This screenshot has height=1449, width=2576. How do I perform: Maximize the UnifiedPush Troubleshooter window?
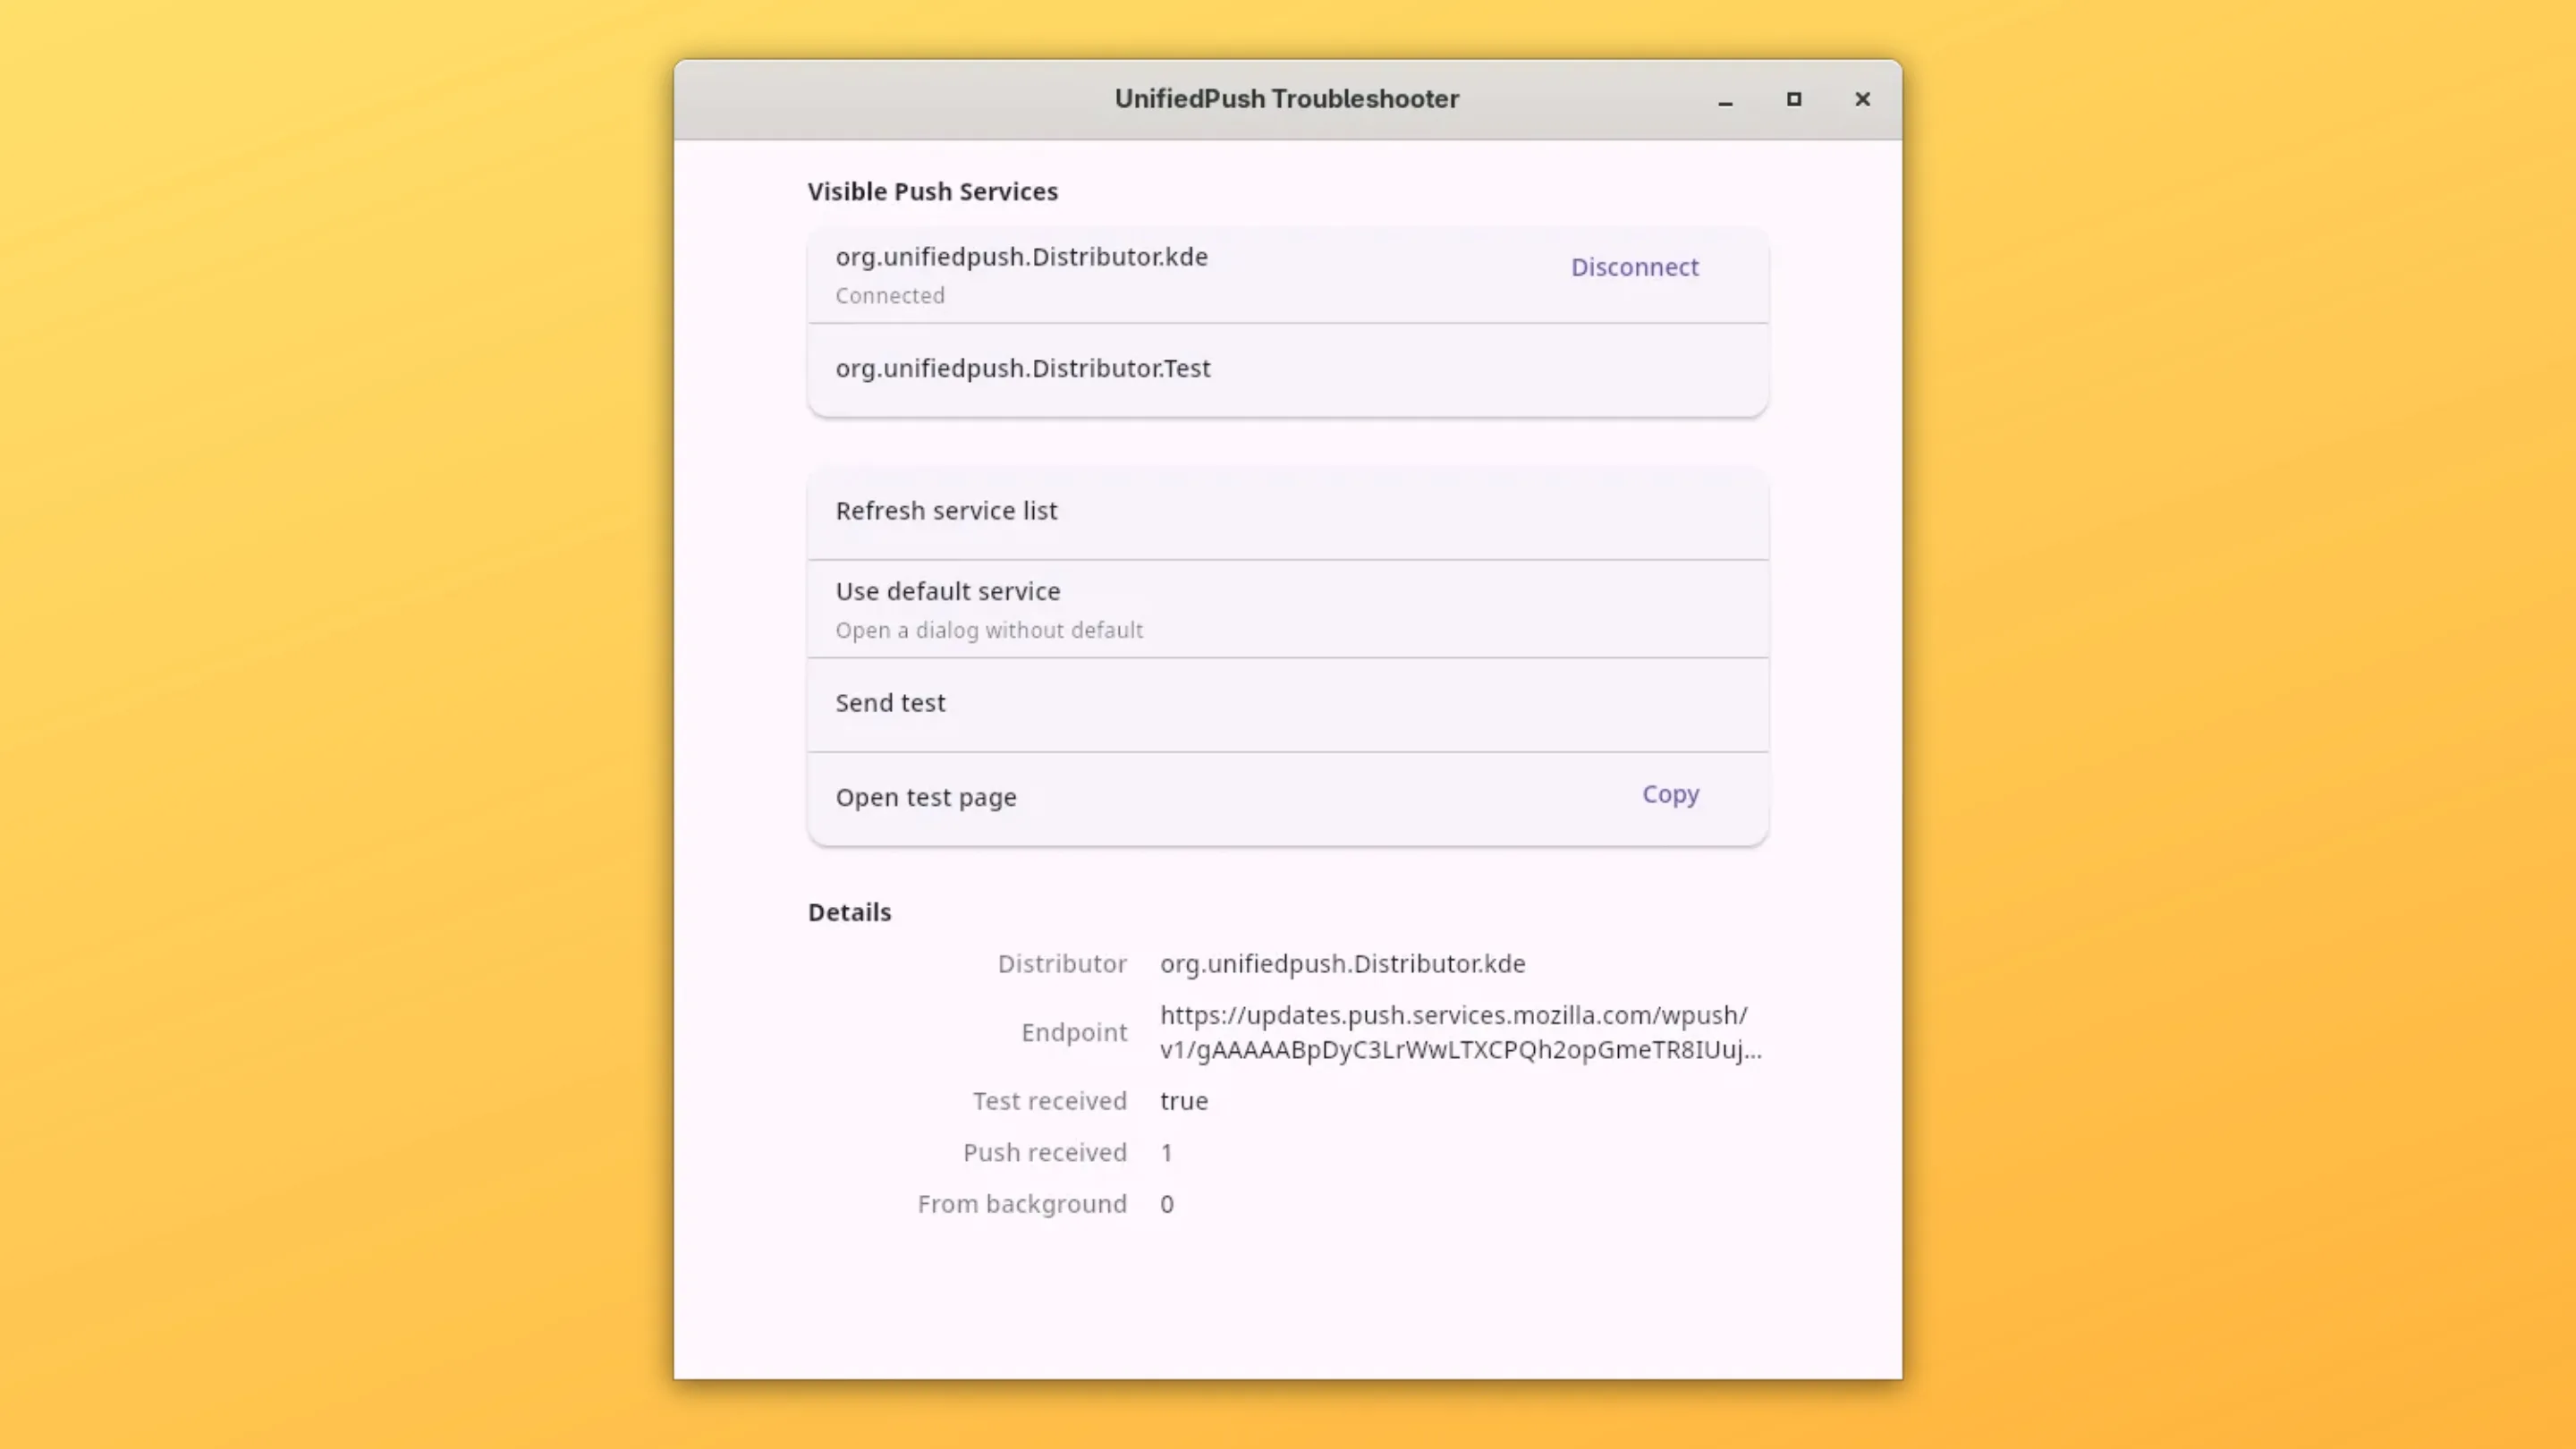tap(1794, 99)
